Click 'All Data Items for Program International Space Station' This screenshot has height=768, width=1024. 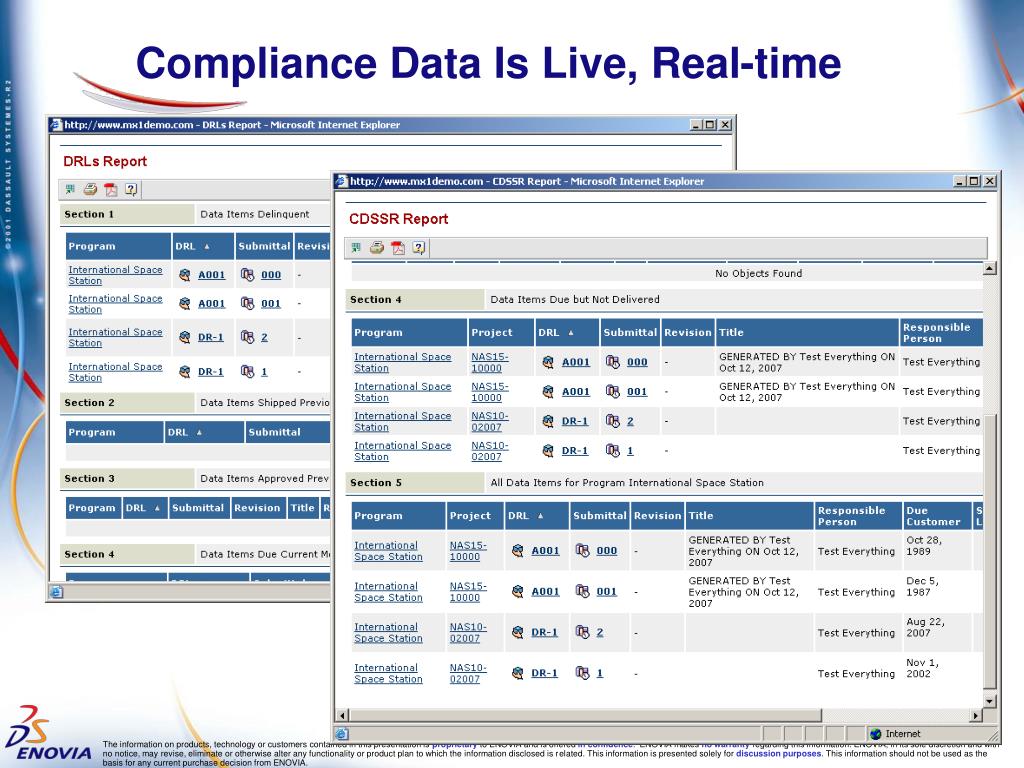coord(627,483)
